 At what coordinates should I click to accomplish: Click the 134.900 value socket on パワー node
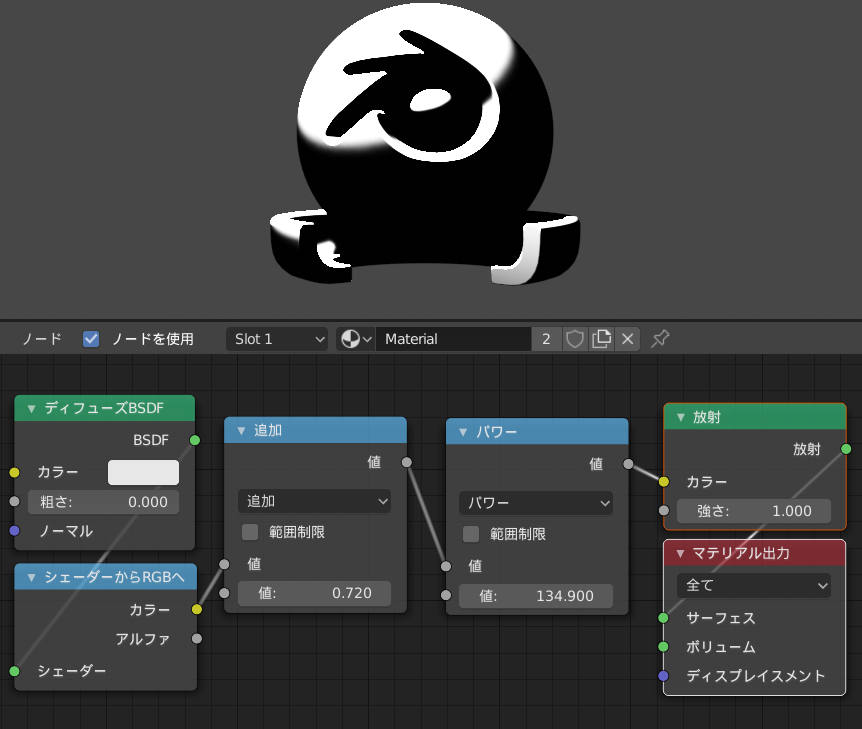(446, 595)
